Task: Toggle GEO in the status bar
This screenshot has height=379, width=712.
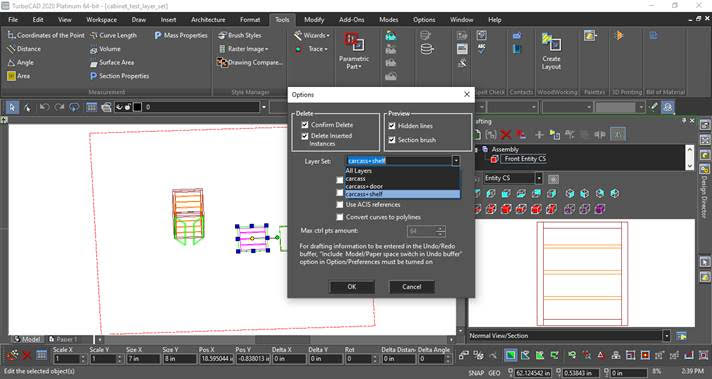Action: (x=494, y=373)
